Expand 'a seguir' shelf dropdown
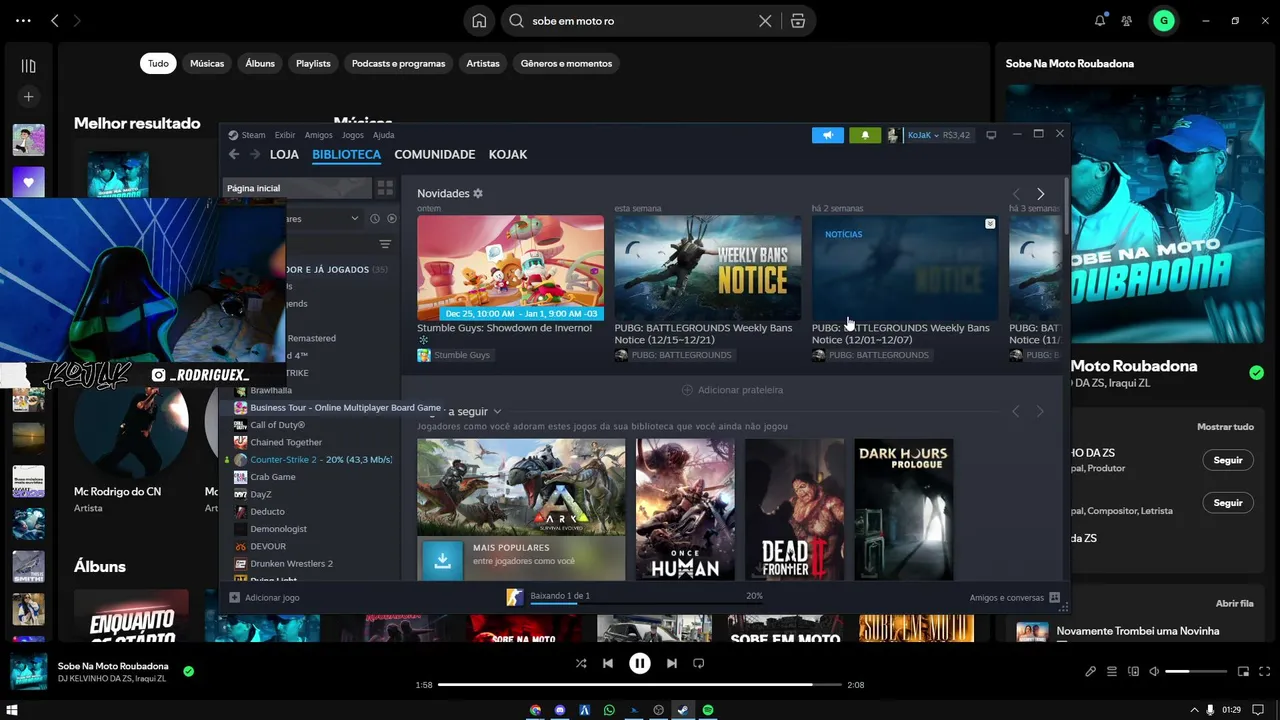1280x720 pixels. click(497, 411)
